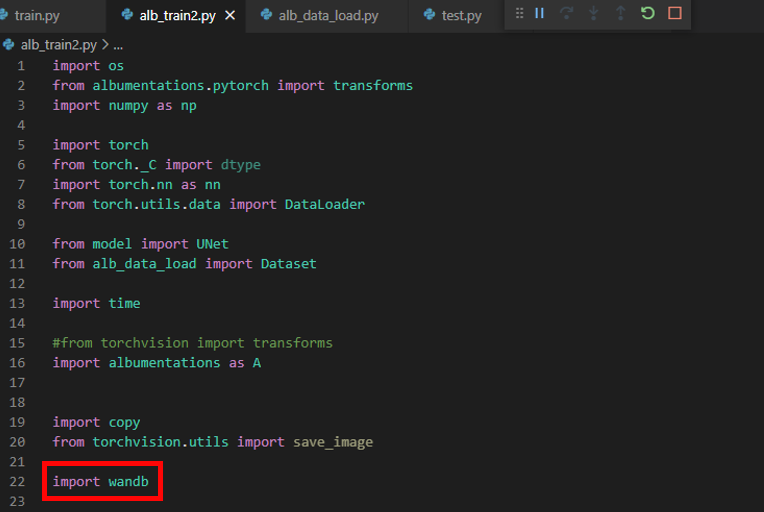Click 'numpy' on line 3

click(x=128, y=106)
